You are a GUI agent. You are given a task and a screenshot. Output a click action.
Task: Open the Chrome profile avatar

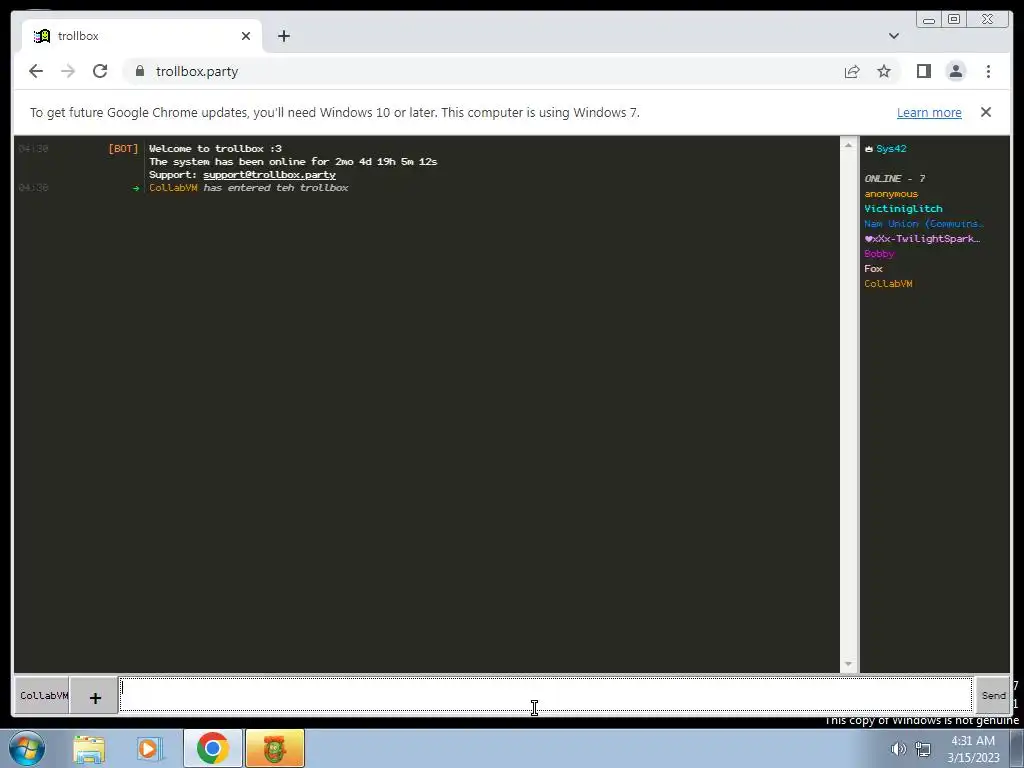955,71
